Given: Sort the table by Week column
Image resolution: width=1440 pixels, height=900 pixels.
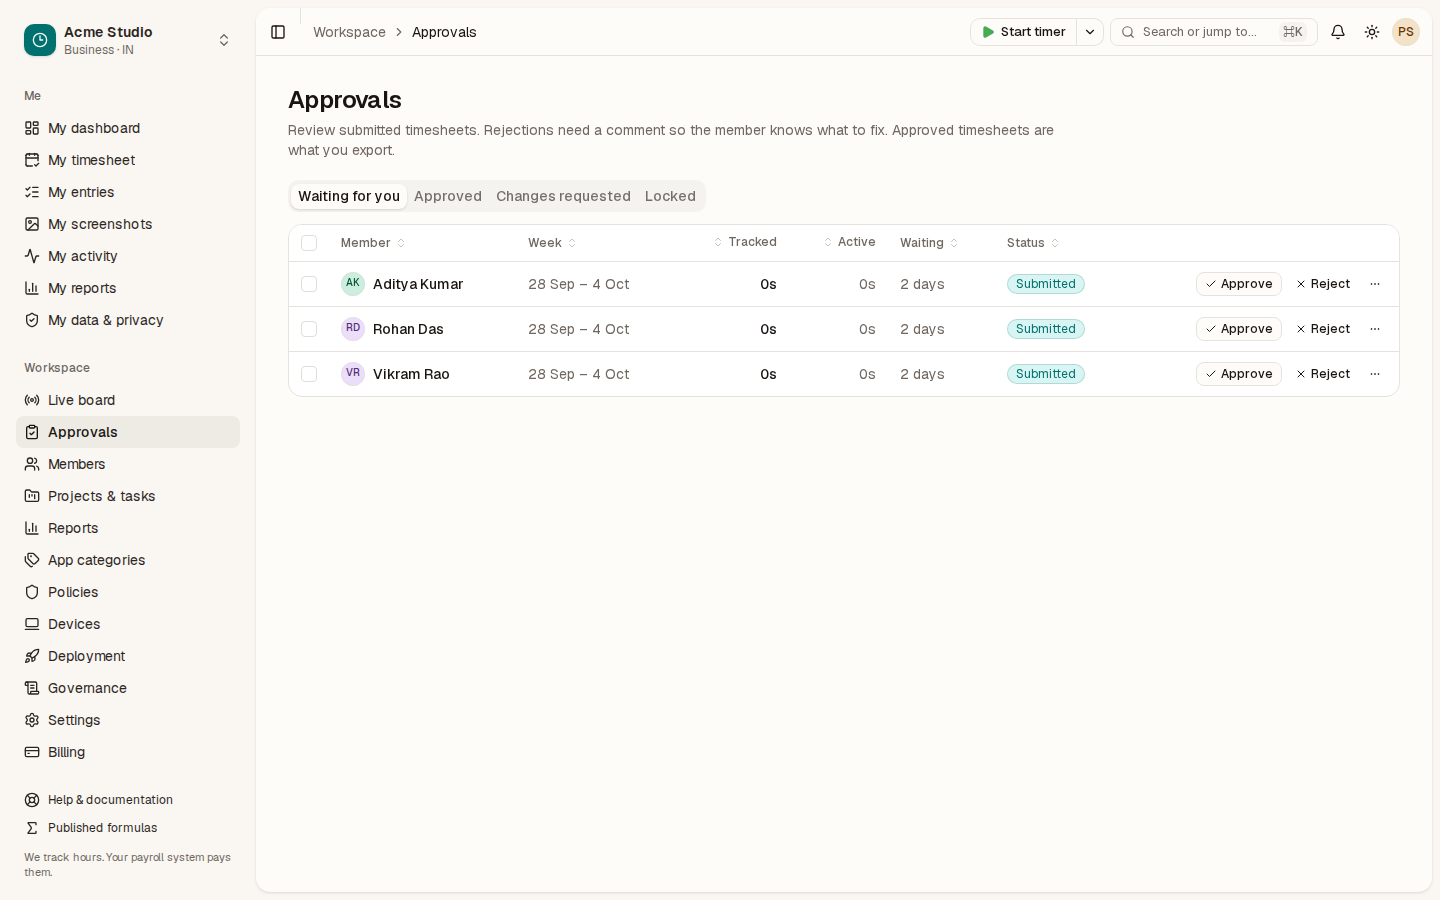Looking at the screenshot, I should coord(552,243).
